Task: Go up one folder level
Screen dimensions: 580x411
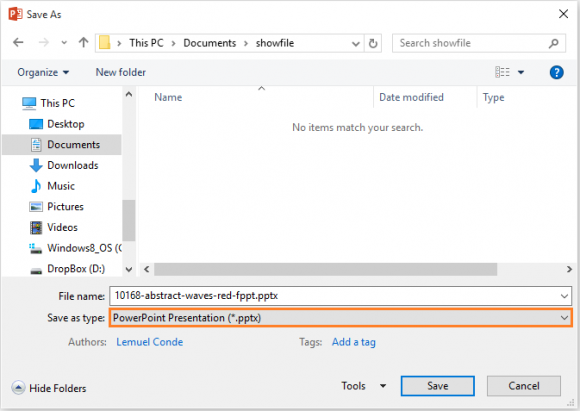Action: tap(84, 43)
